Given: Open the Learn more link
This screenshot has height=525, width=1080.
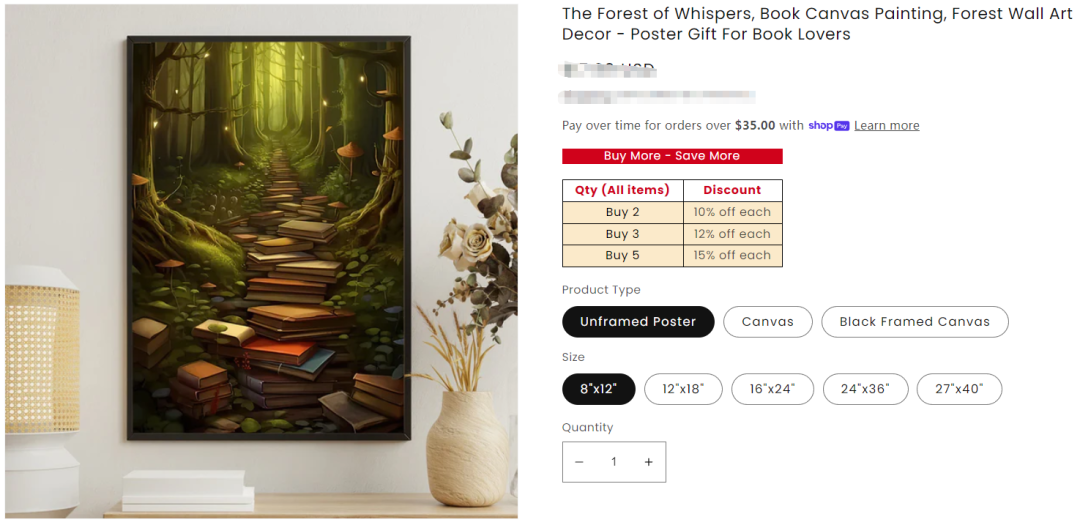Looking at the screenshot, I should coord(886,125).
